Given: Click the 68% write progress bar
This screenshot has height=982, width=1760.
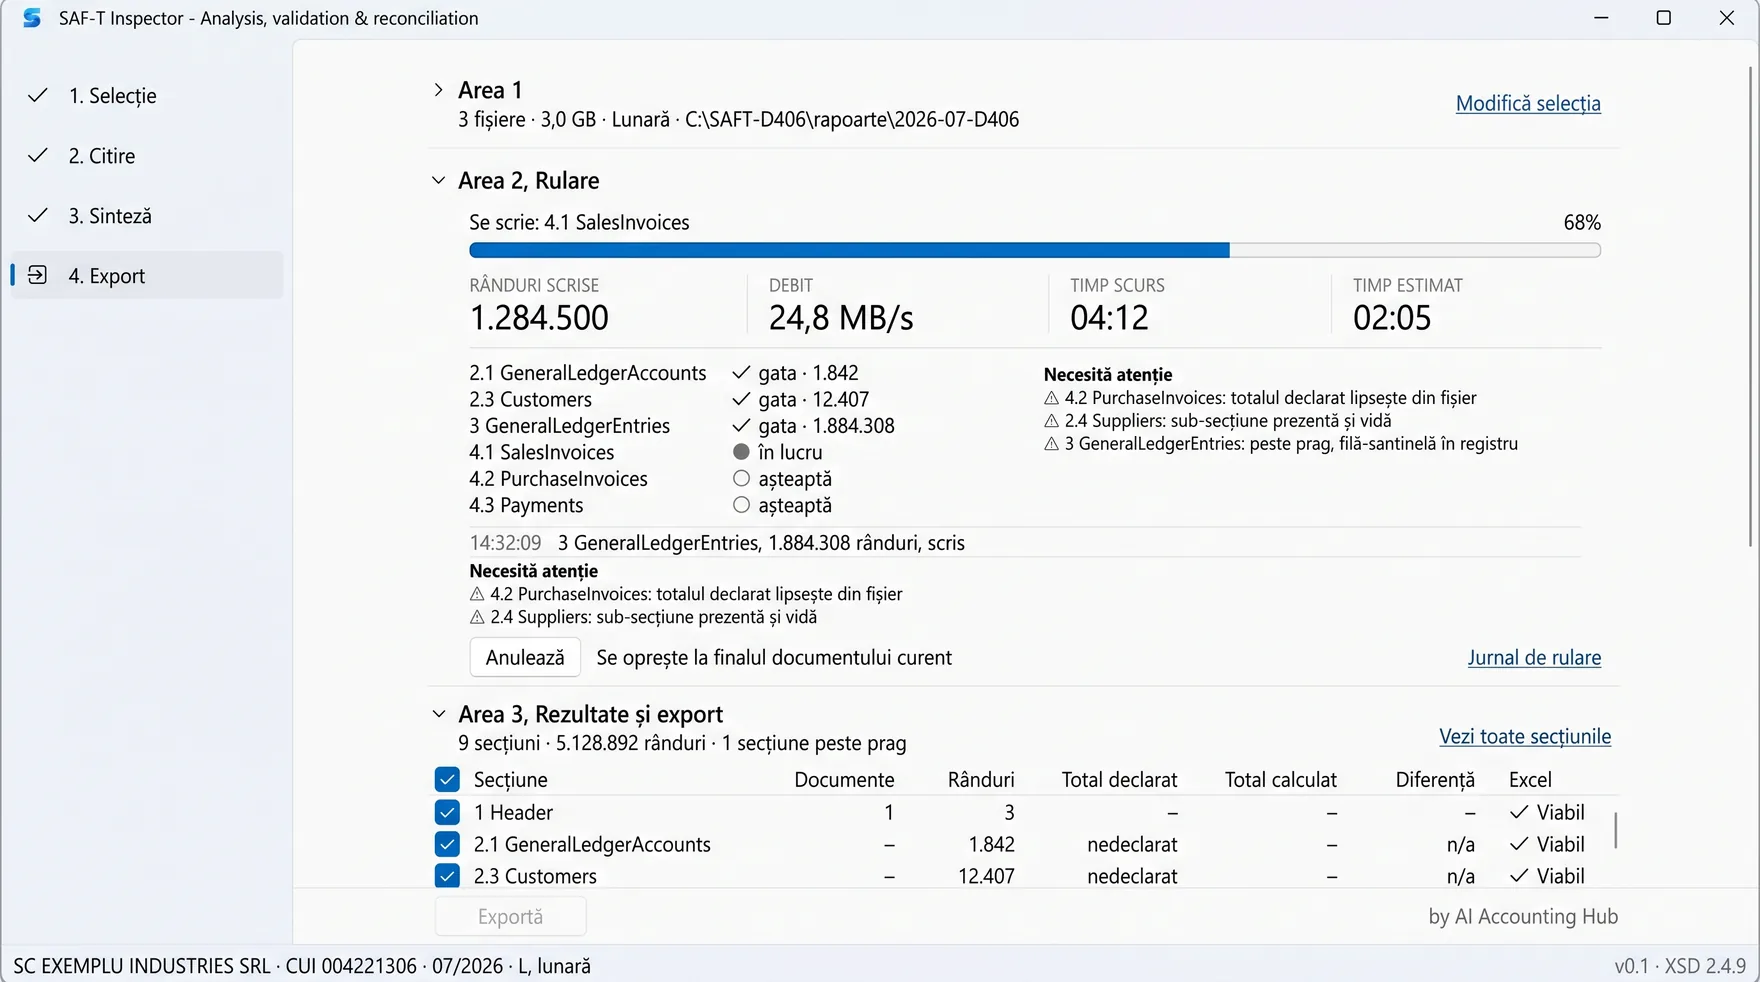Looking at the screenshot, I should click(1035, 250).
